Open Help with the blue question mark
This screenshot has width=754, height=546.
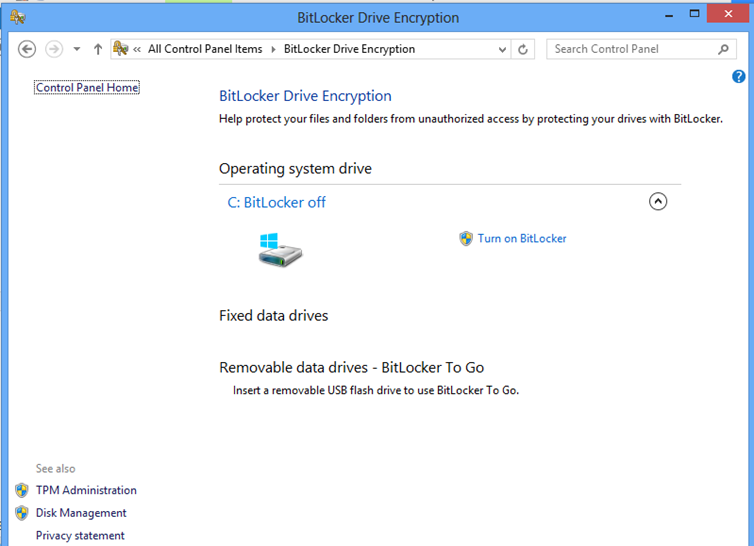[739, 76]
